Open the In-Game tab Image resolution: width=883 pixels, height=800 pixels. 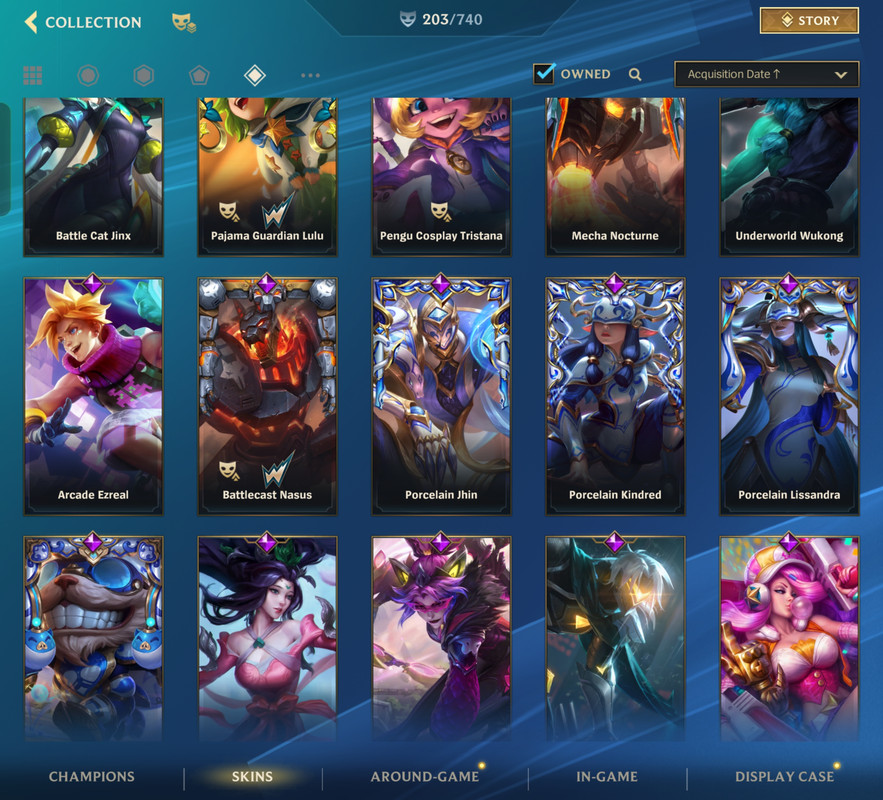[x=607, y=776]
